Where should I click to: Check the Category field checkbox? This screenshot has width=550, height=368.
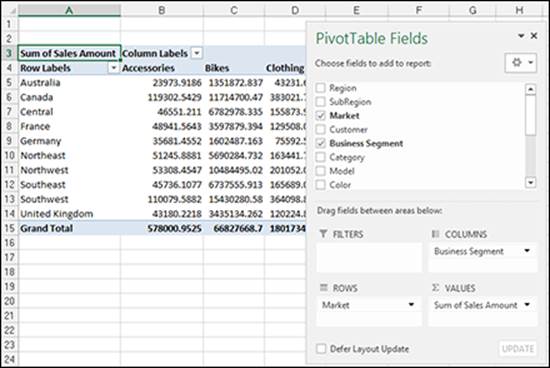(x=321, y=157)
